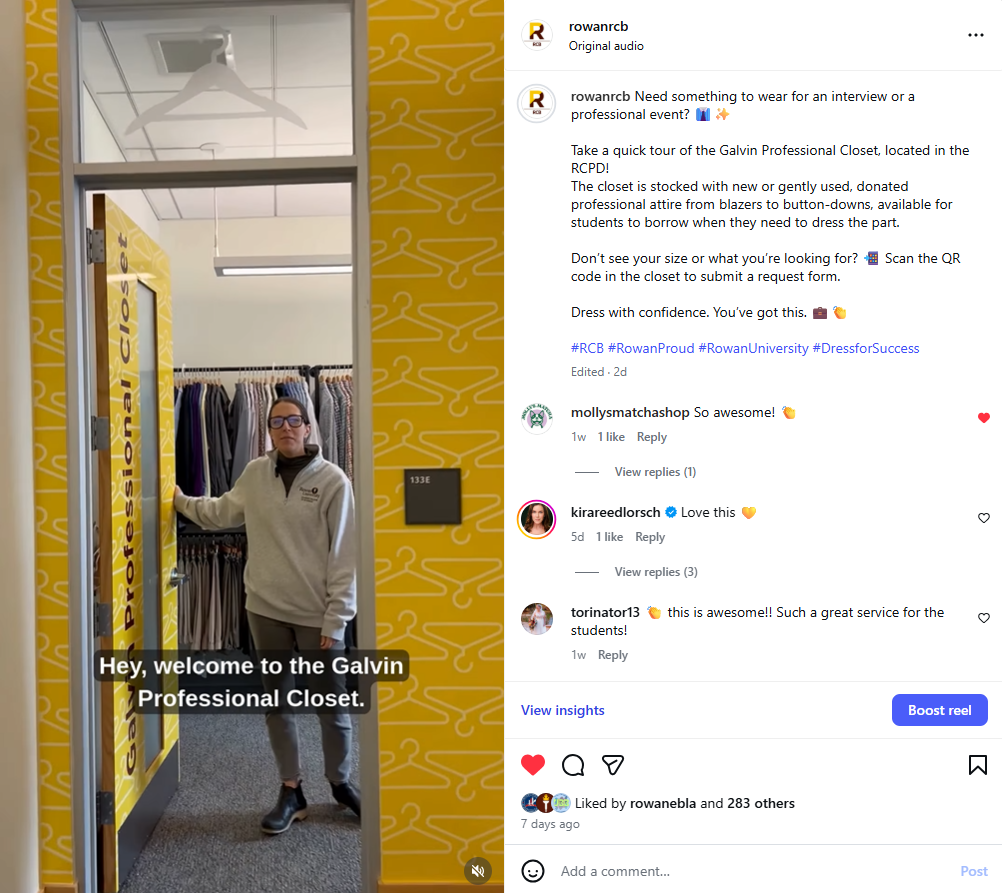This screenshot has height=893, width=1002.
Task: Like kirareedlorsch's comment
Action: (983, 518)
